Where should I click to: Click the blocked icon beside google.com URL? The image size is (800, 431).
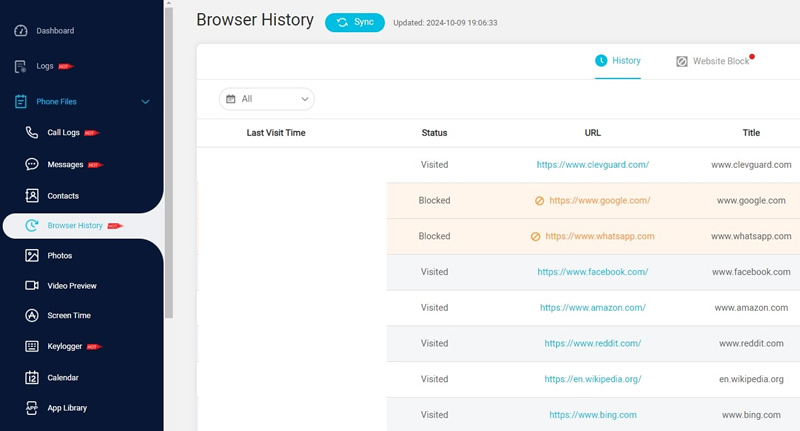tap(539, 201)
